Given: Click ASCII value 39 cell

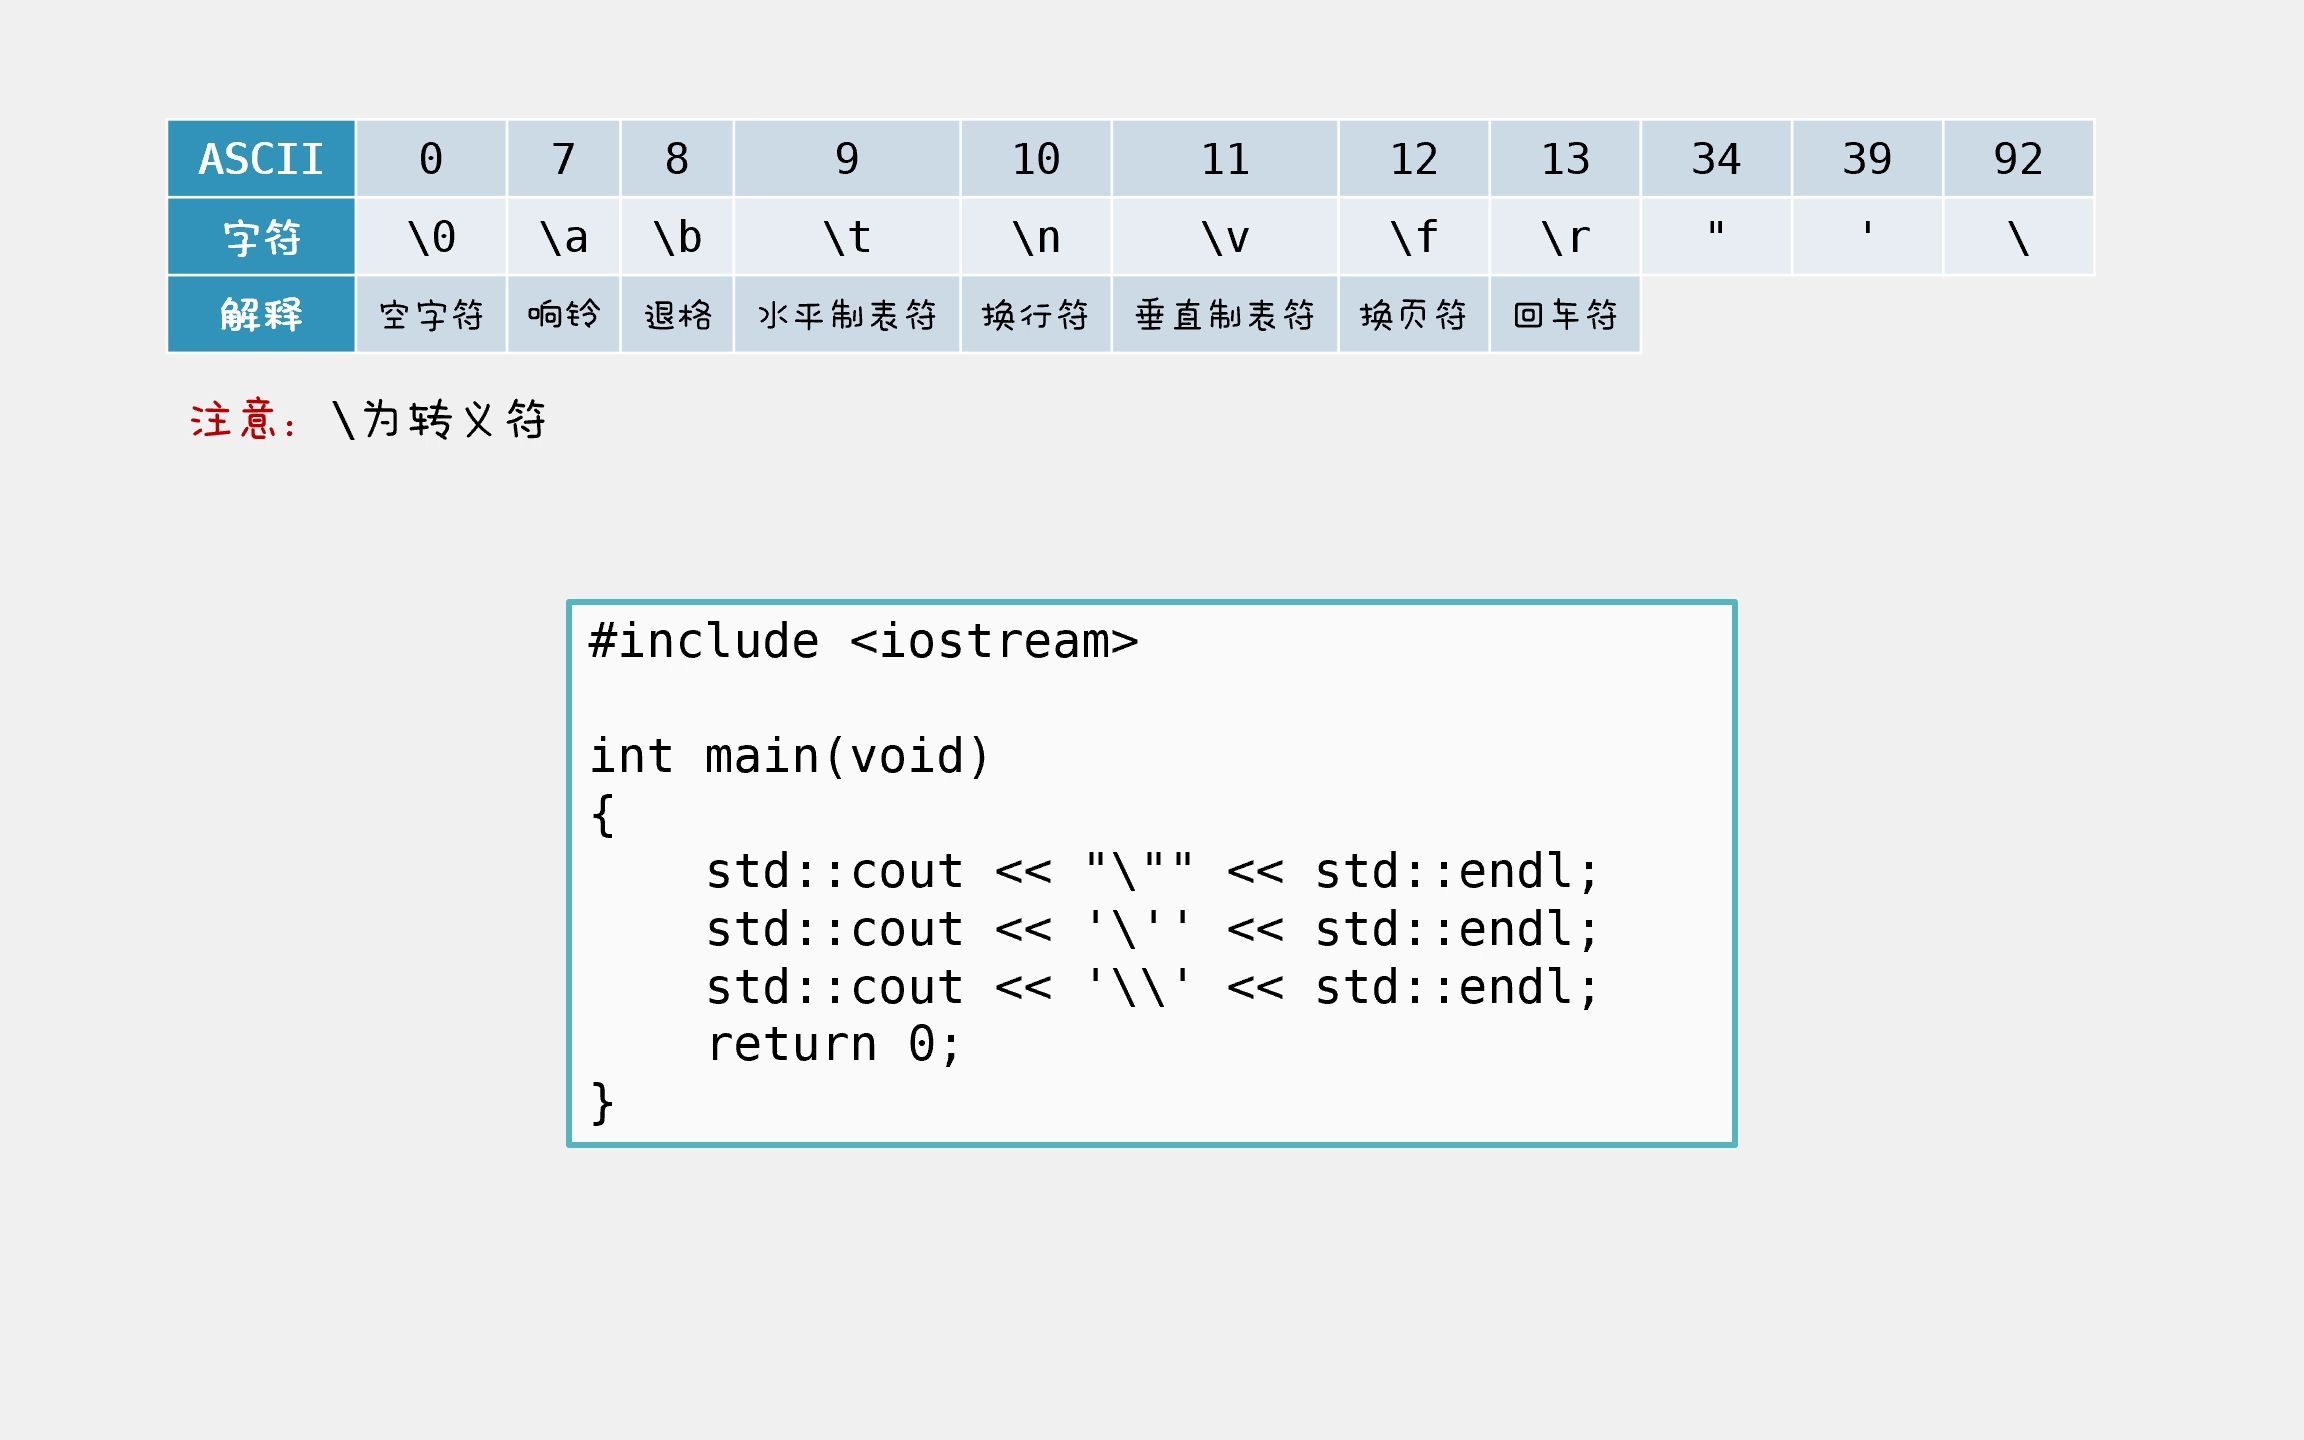Looking at the screenshot, I should 1867,159.
